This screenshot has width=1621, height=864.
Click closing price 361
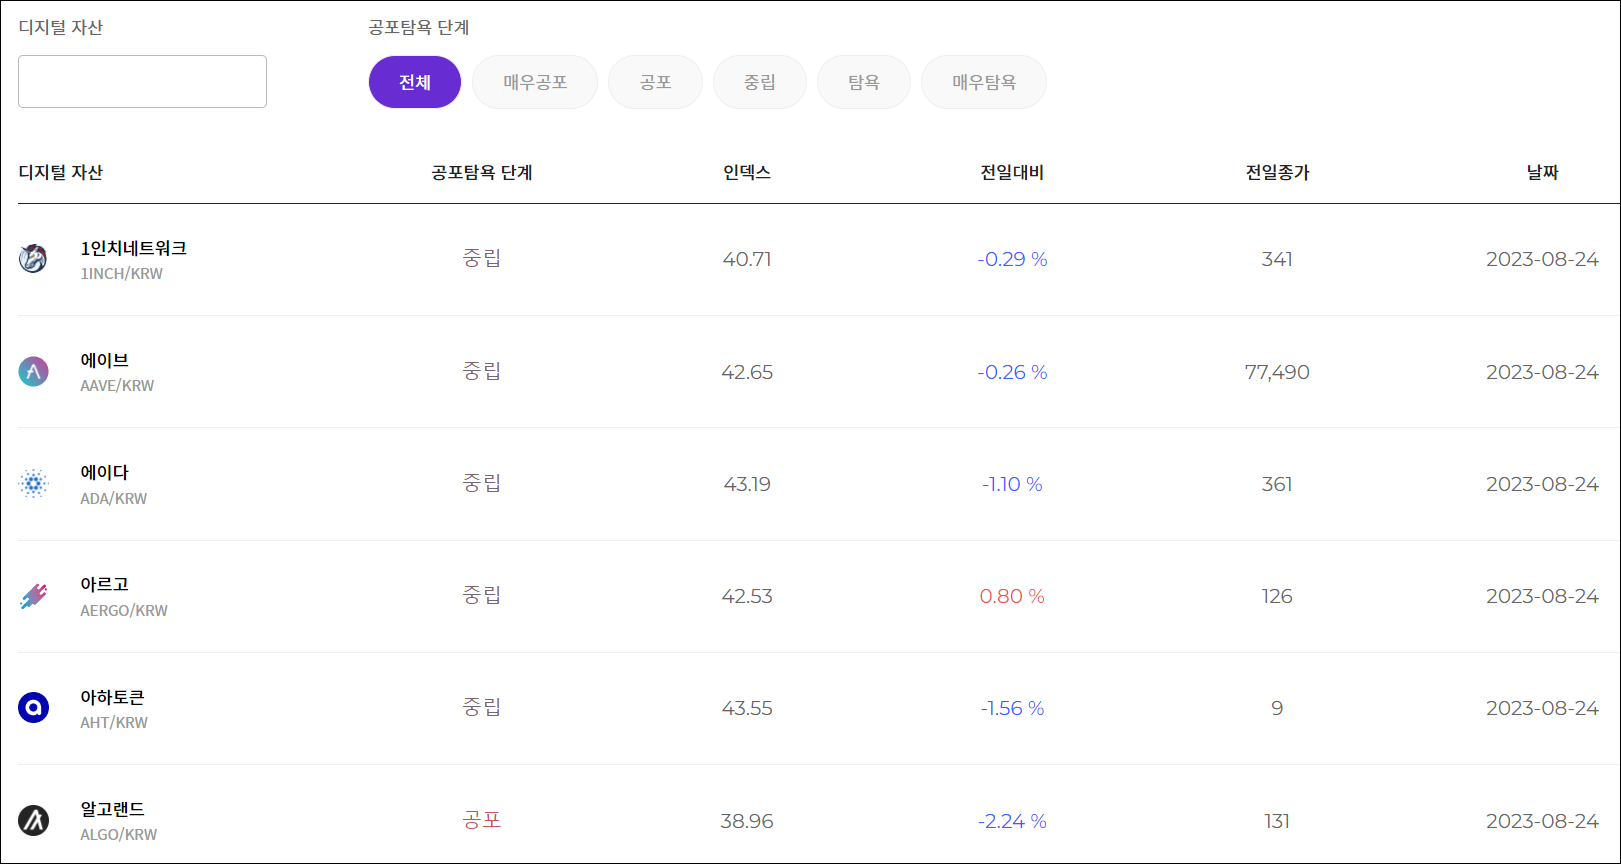pyautogui.click(x=1277, y=484)
